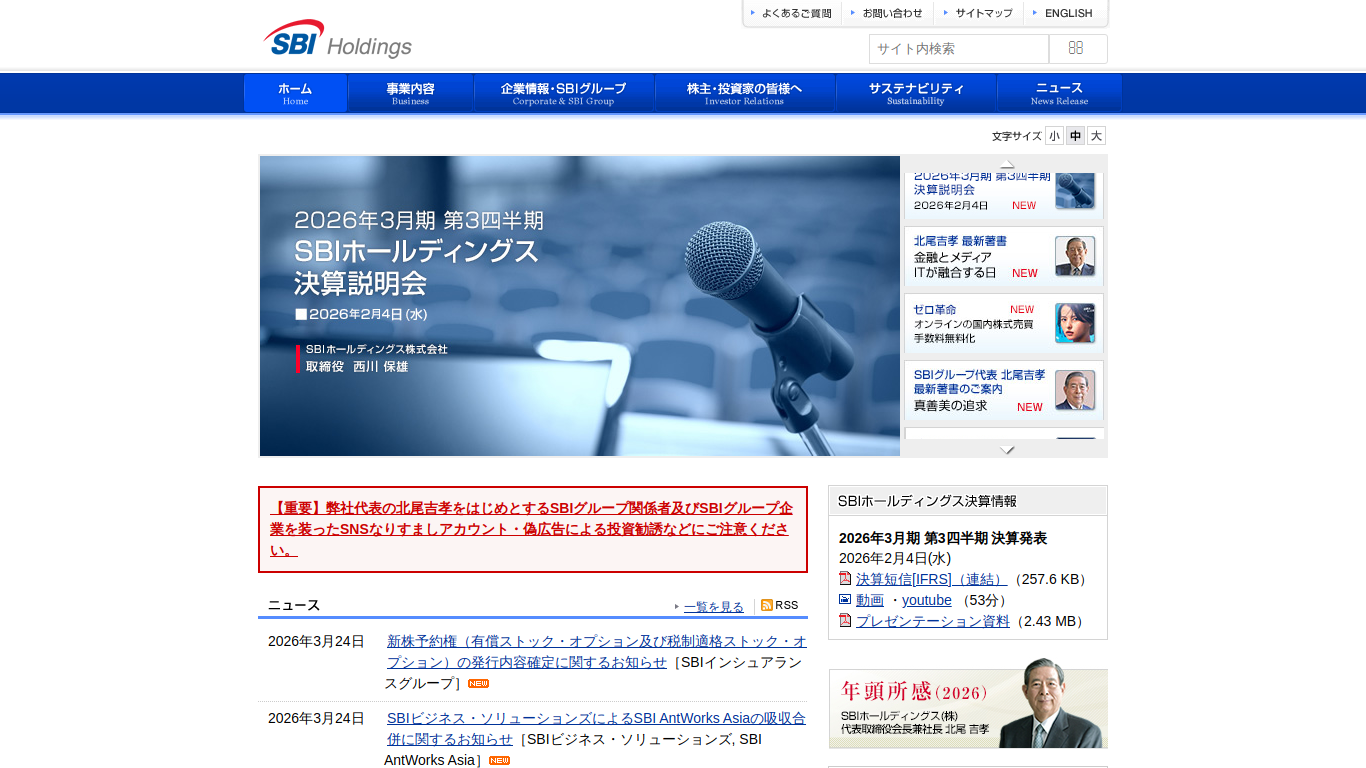Open 企業情報・SBIグループ menu
This screenshot has width=1366, height=768.
coord(563,93)
